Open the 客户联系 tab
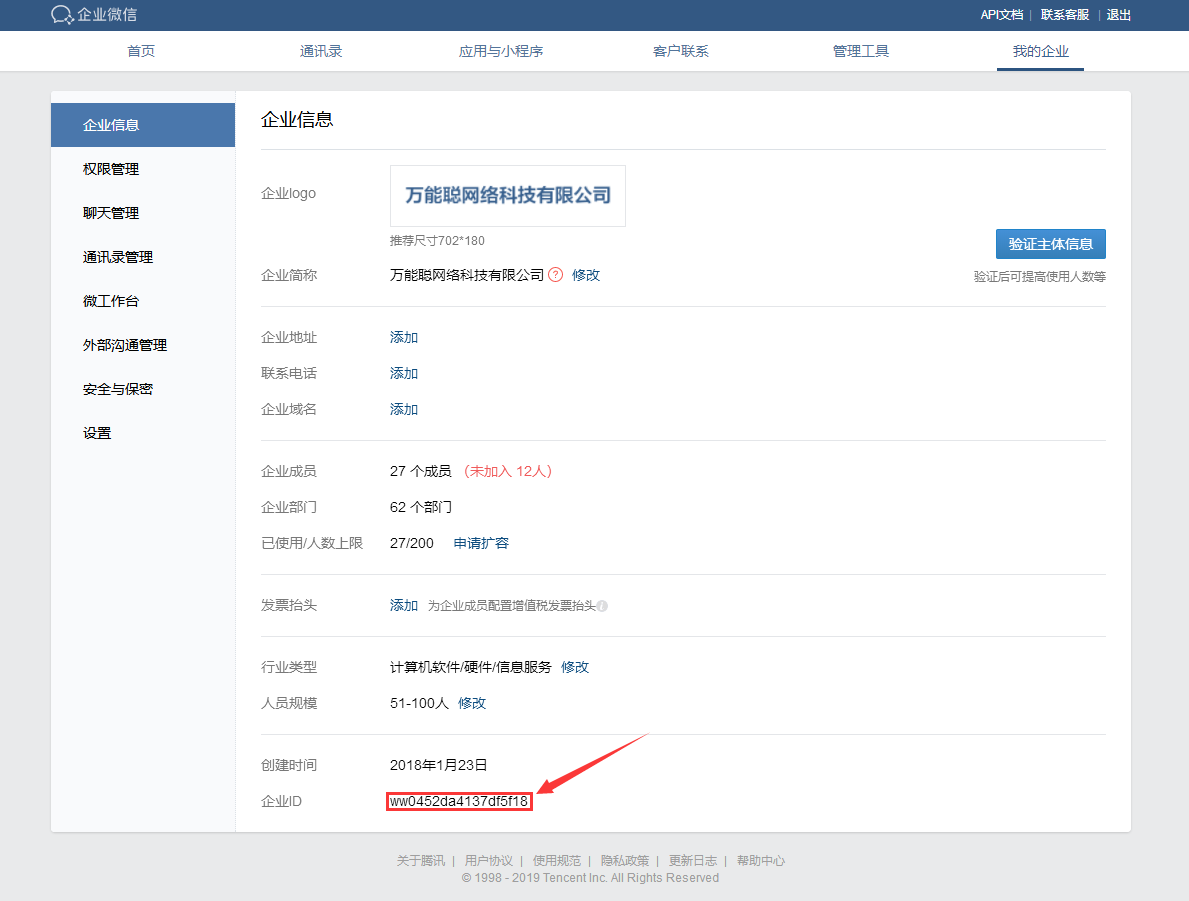Viewport: 1189px width, 901px height. pyautogui.click(x=680, y=50)
